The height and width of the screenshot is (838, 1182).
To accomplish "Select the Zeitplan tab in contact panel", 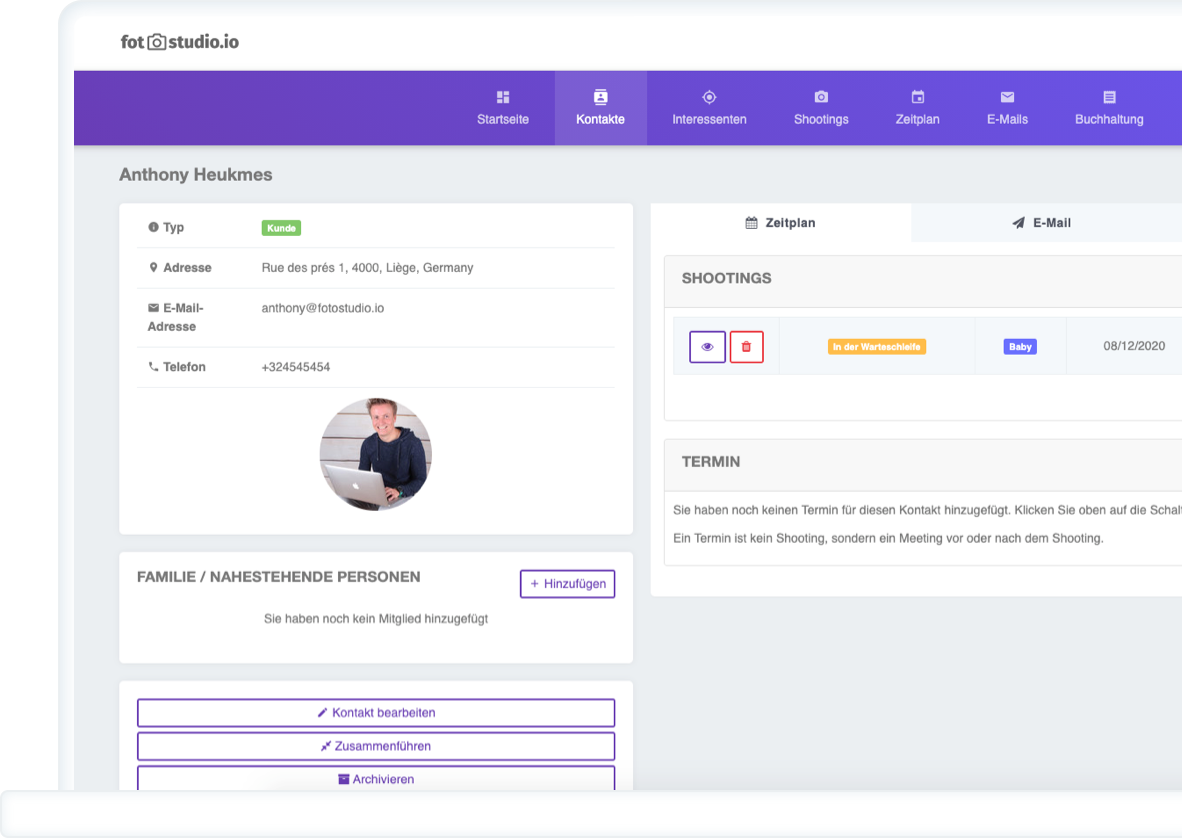I will click(780, 223).
